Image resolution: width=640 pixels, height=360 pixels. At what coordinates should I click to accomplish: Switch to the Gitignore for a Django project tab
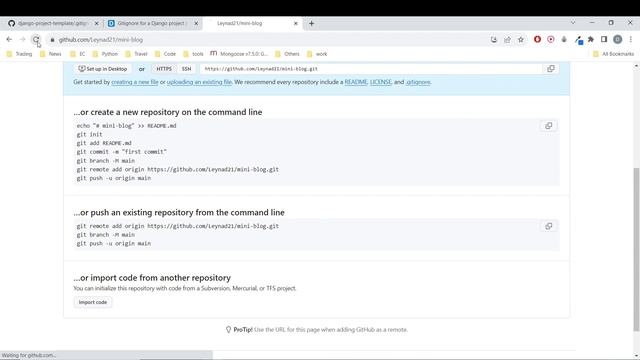click(153, 23)
